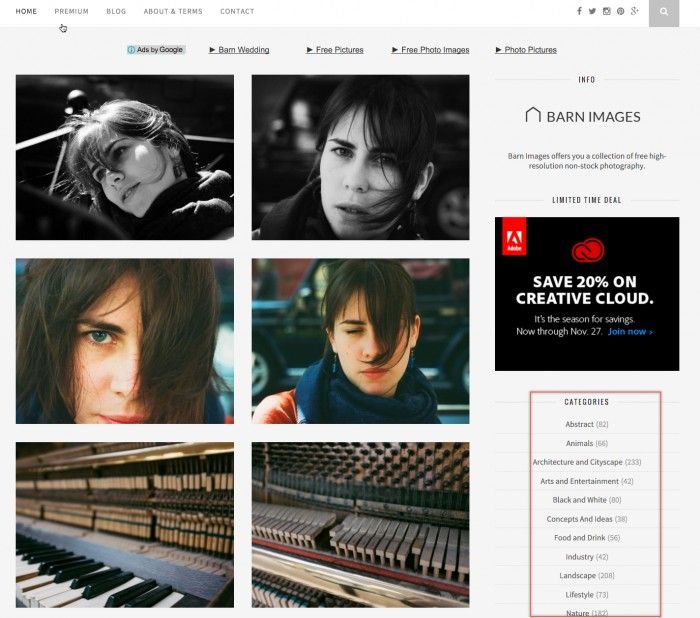700x618 pixels.
Task: Follow the Photo Pictures ad link
Action: click(x=526, y=50)
